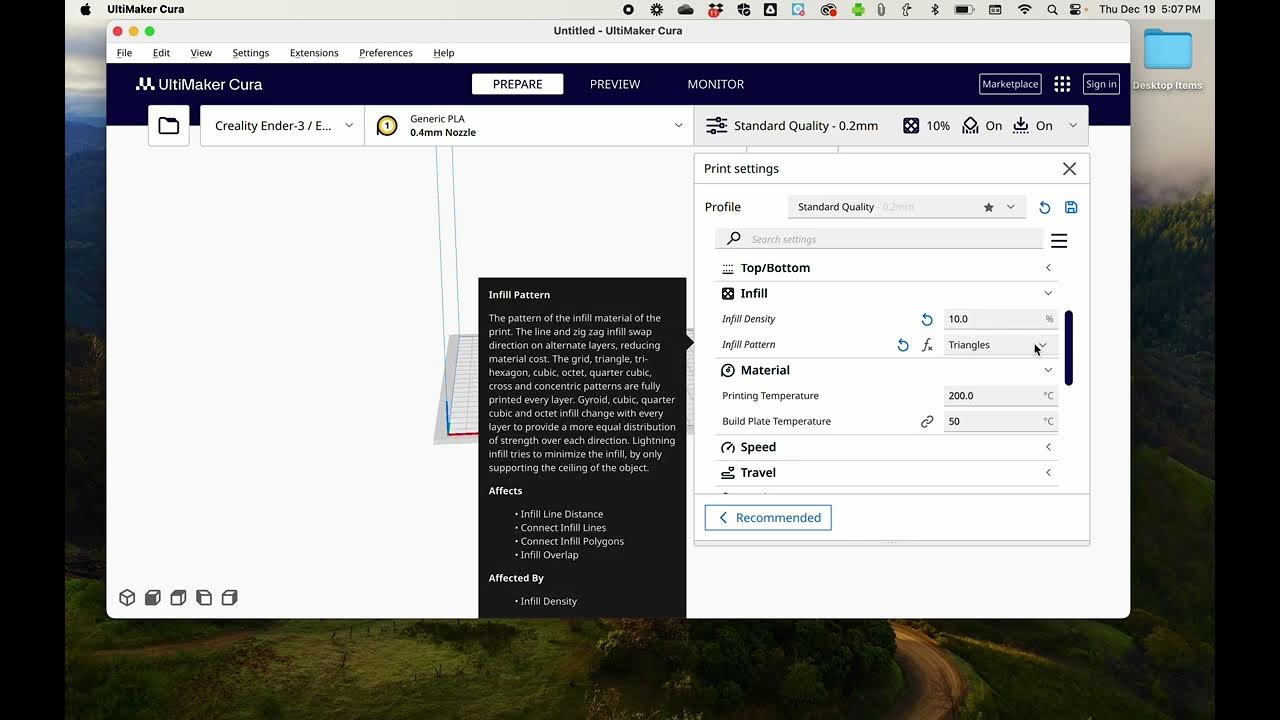Click the Top/Bottom category icon
The height and width of the screenshot is (720, 1280).
[x=728, y=268]
